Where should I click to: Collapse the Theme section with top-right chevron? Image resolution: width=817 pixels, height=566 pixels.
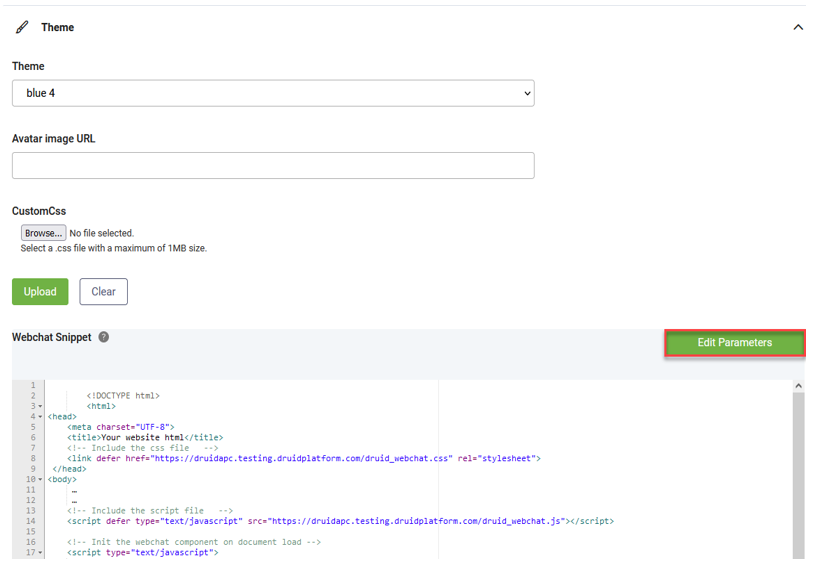coord(797,28)
